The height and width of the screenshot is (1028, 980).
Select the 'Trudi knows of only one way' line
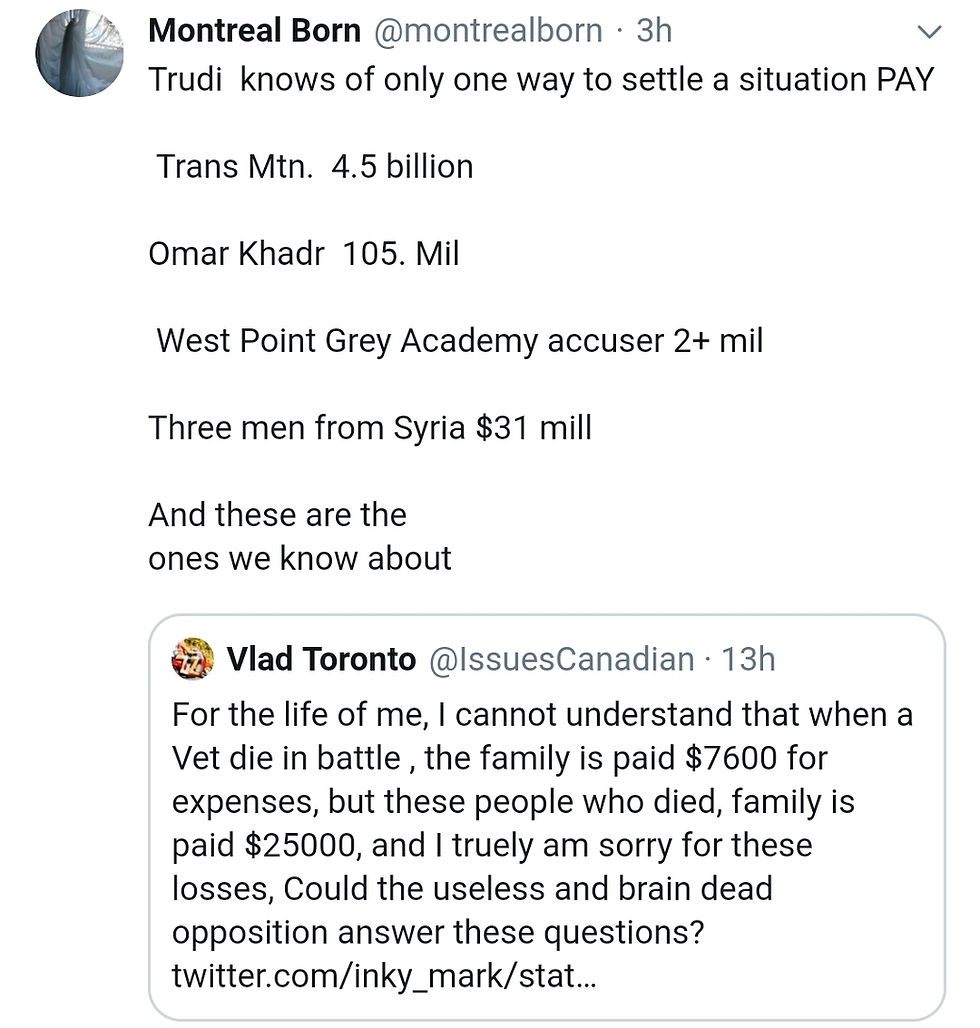coord(541,80)
